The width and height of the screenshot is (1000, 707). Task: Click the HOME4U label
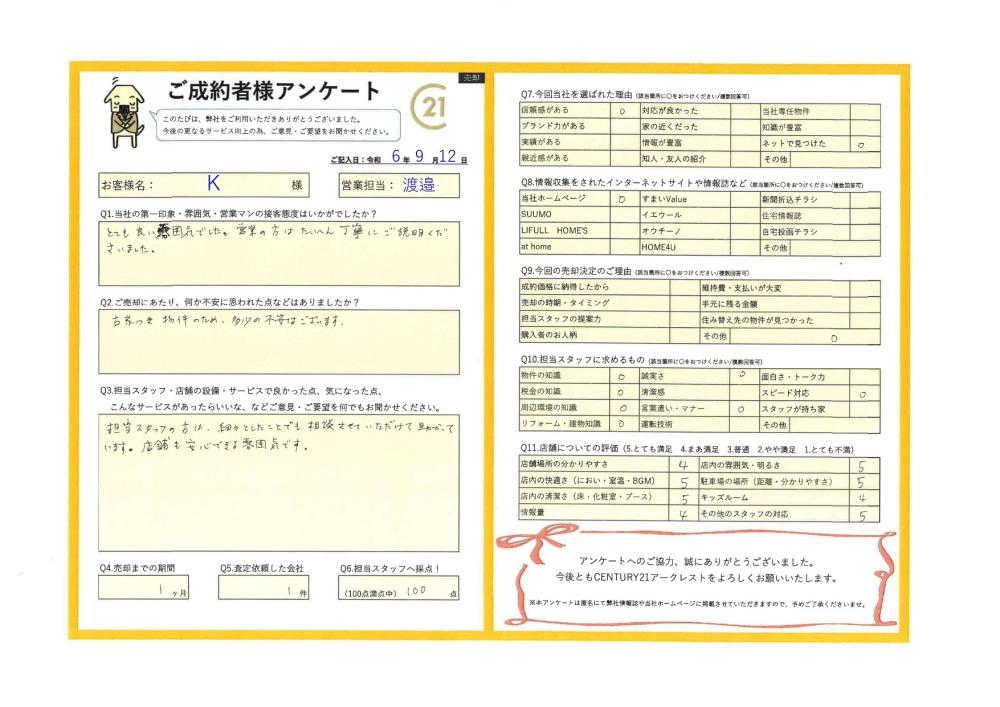tap(659, 247)
